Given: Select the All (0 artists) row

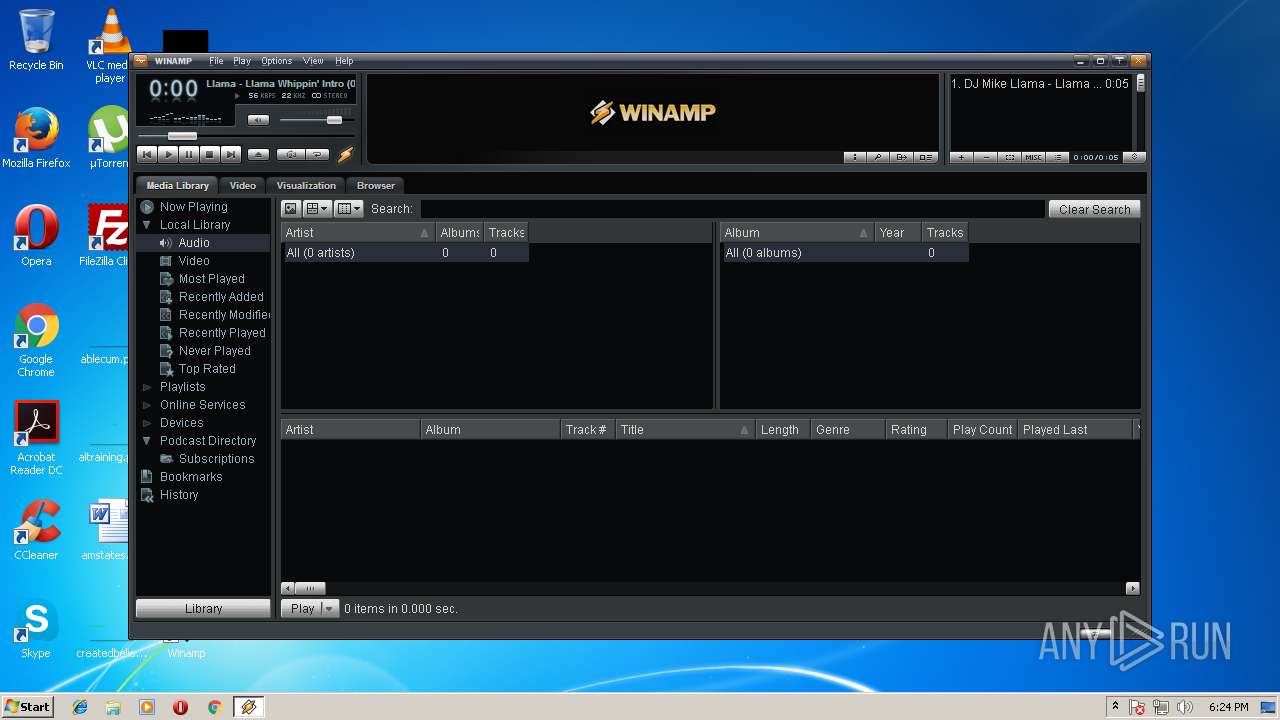Looking at the screenshot, I should (x=405, y=253).
